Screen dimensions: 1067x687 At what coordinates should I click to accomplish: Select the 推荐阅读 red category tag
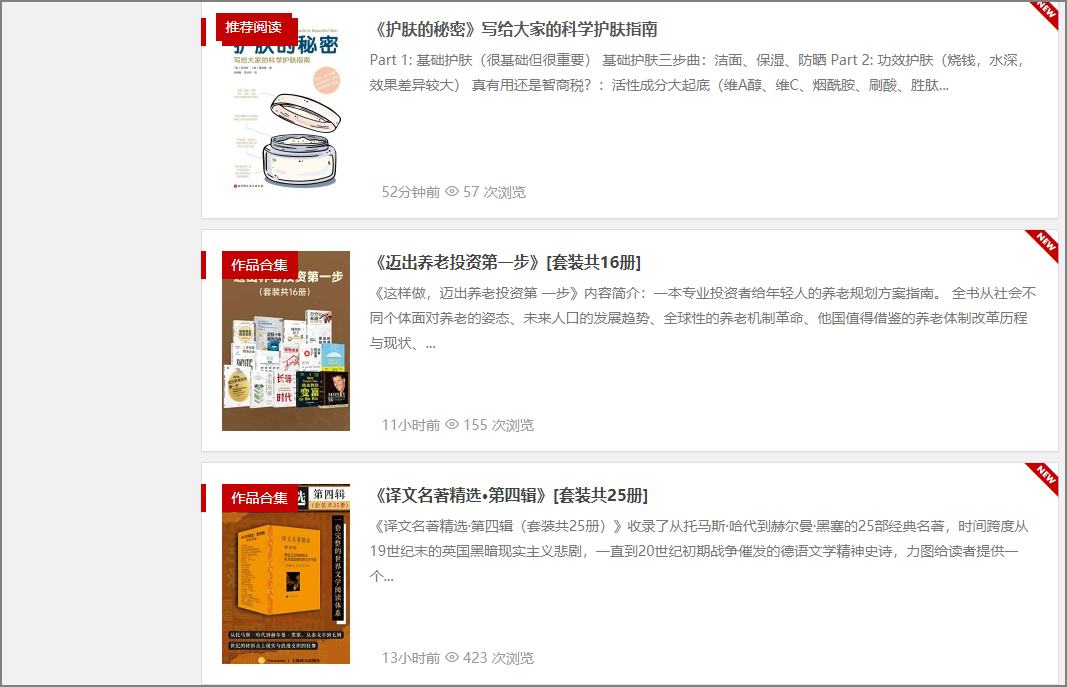tap(253, 27)
